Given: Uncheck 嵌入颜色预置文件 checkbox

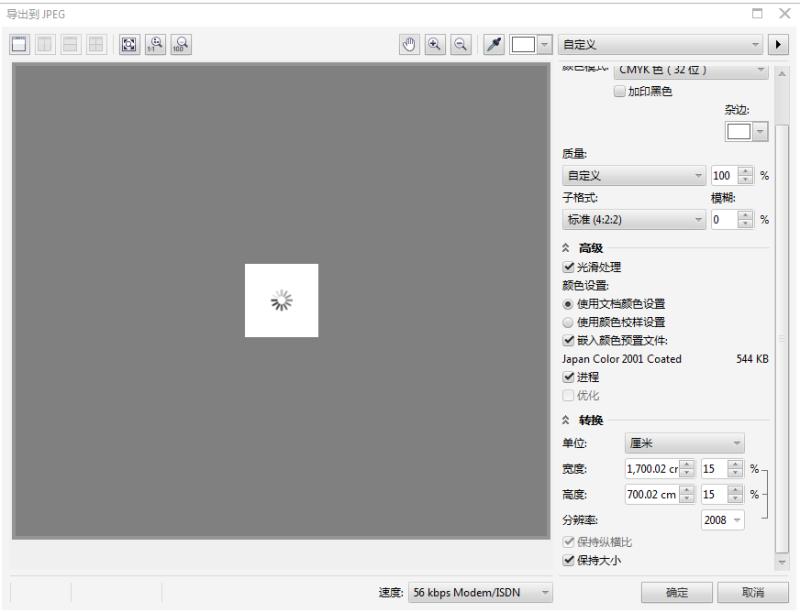Looking at the screenshot, I should 568,340.
